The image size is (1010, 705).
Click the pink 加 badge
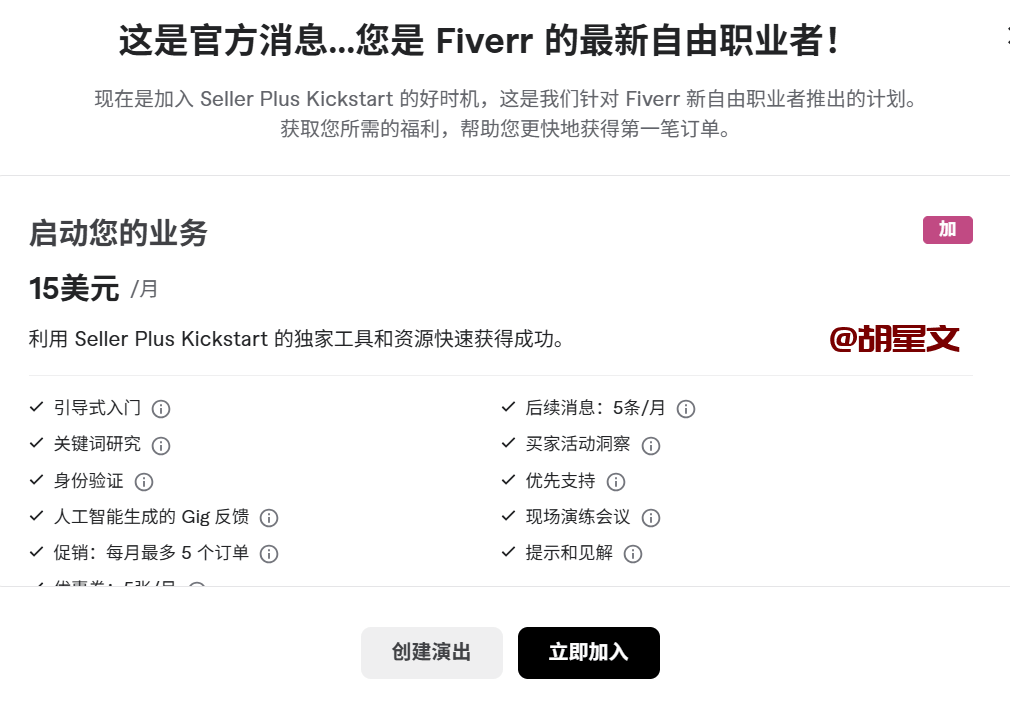coord(947,229)
